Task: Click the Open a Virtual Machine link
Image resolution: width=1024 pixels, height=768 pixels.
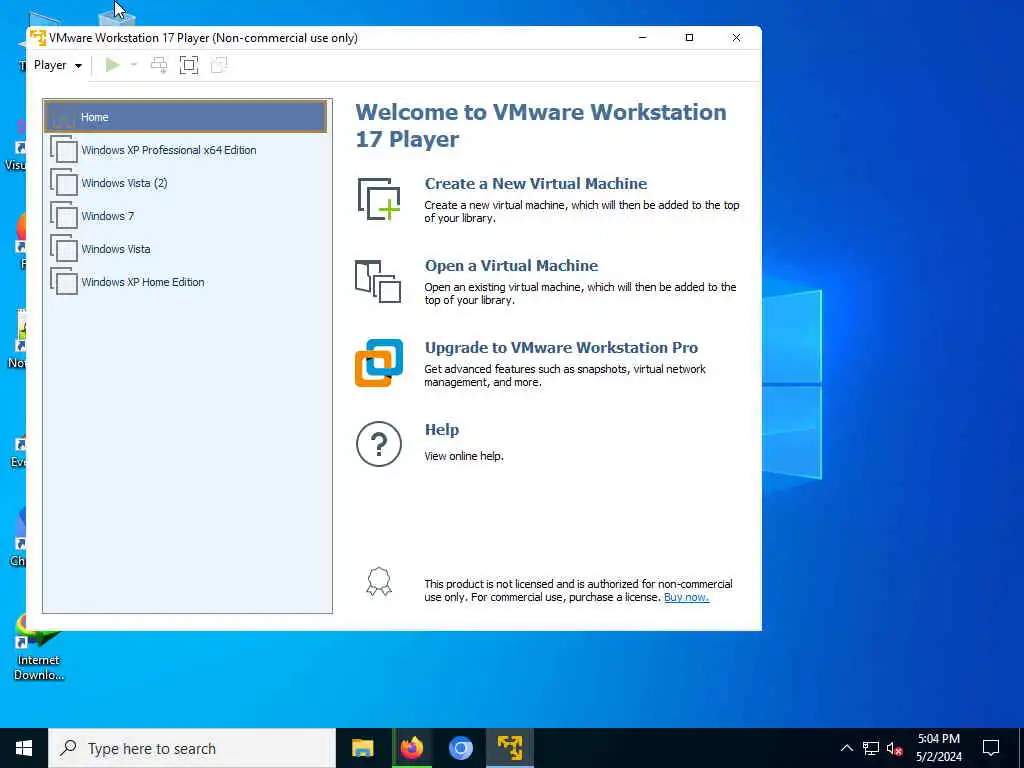Action: 511,266
